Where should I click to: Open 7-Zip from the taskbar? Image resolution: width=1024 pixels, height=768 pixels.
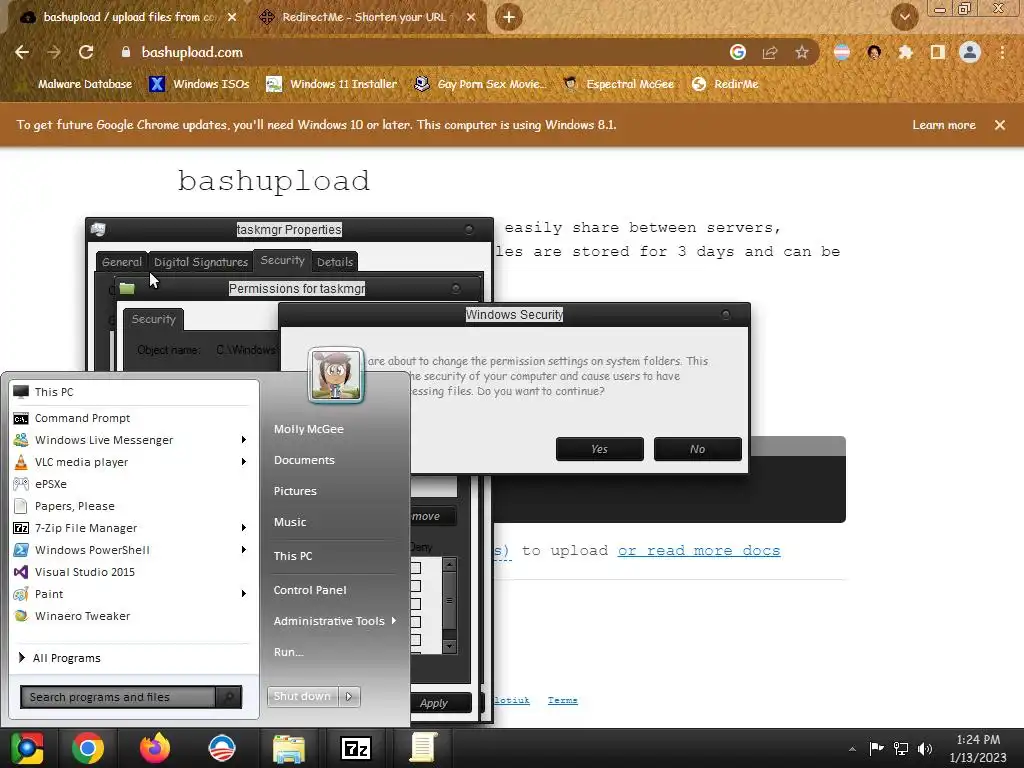pos(356,748)
